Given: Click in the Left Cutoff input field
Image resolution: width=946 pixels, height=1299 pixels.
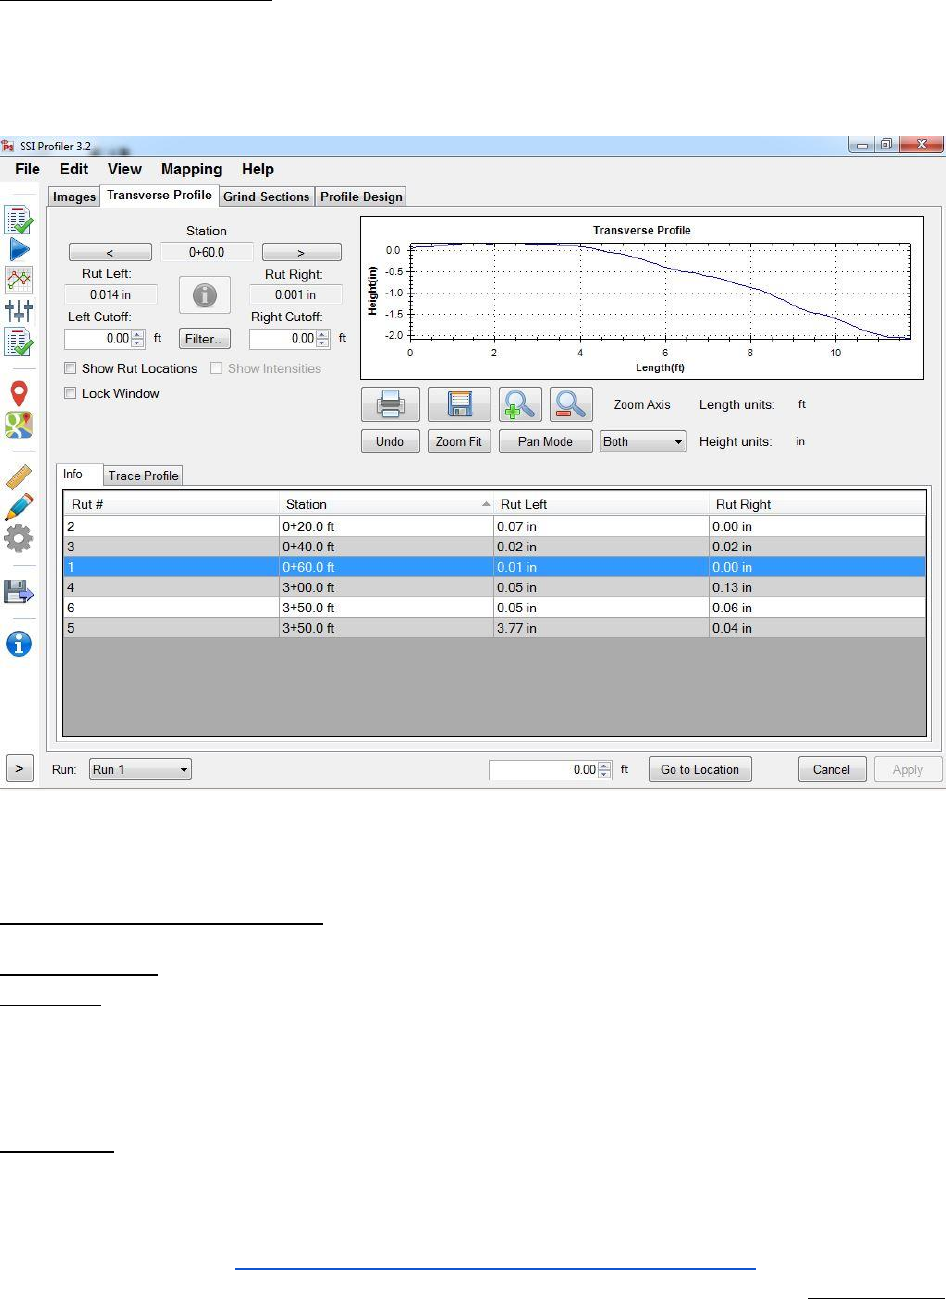Looking at the screenshot, I should [x=98, y=339].
